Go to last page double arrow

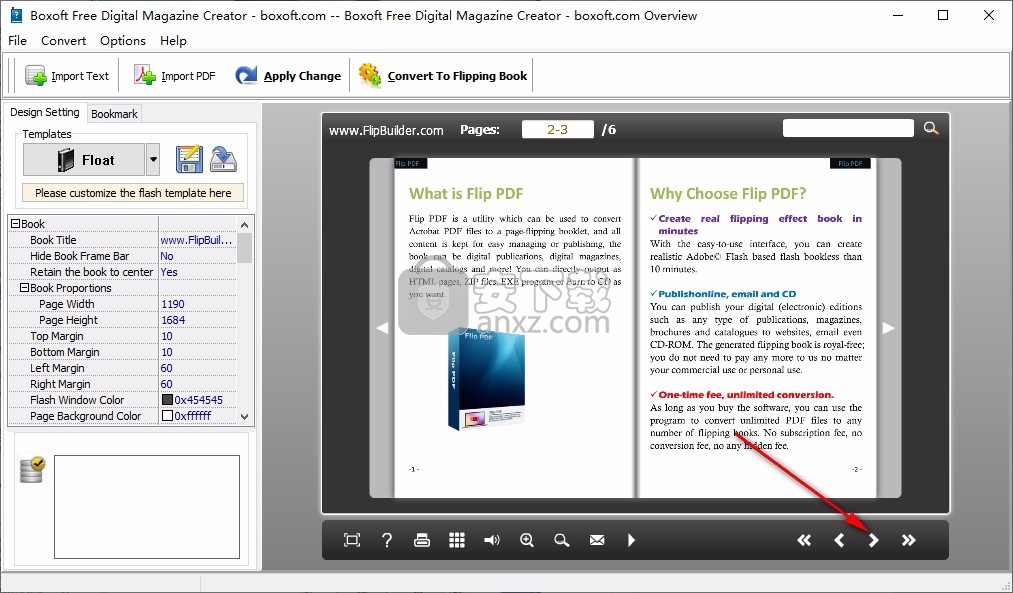908,540
